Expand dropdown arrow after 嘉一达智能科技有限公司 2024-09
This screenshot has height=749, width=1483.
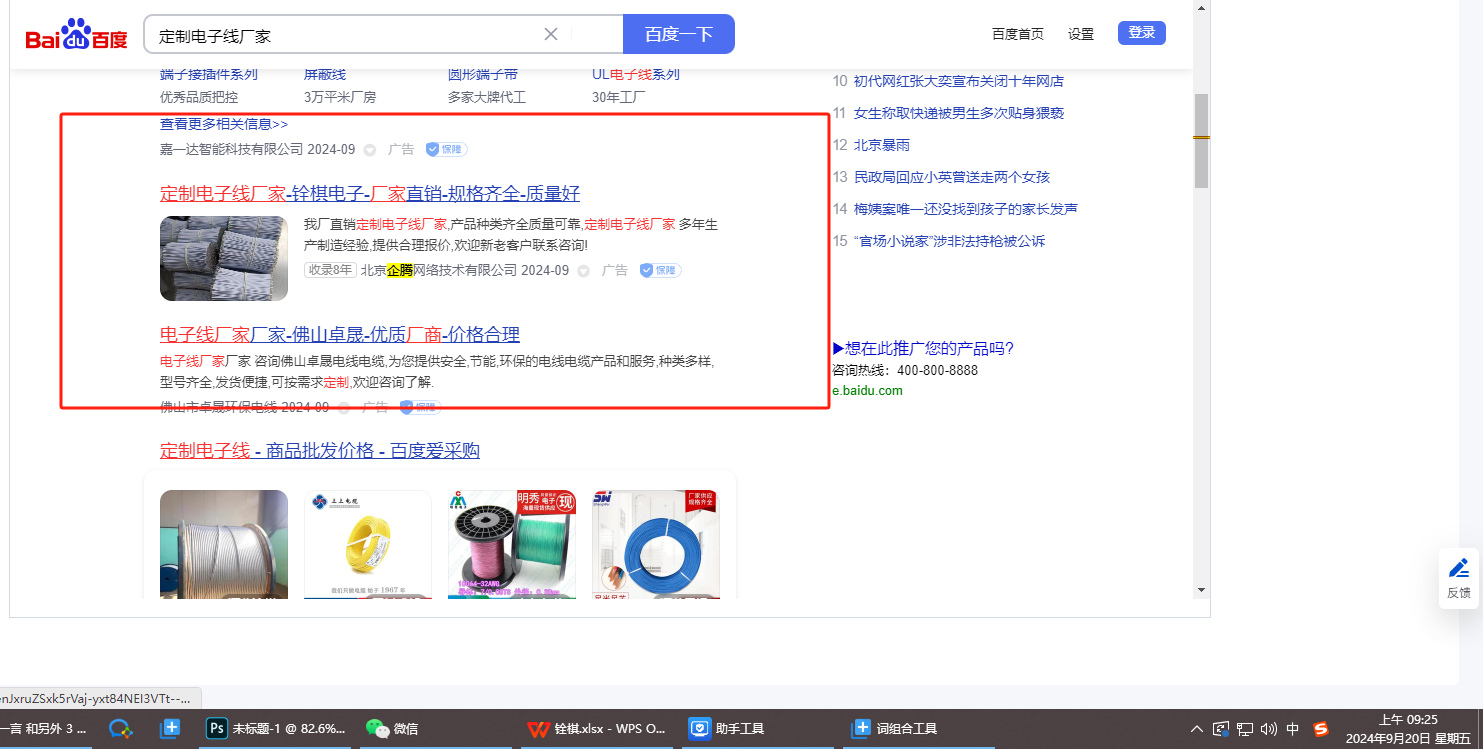(x=369, y=150)
